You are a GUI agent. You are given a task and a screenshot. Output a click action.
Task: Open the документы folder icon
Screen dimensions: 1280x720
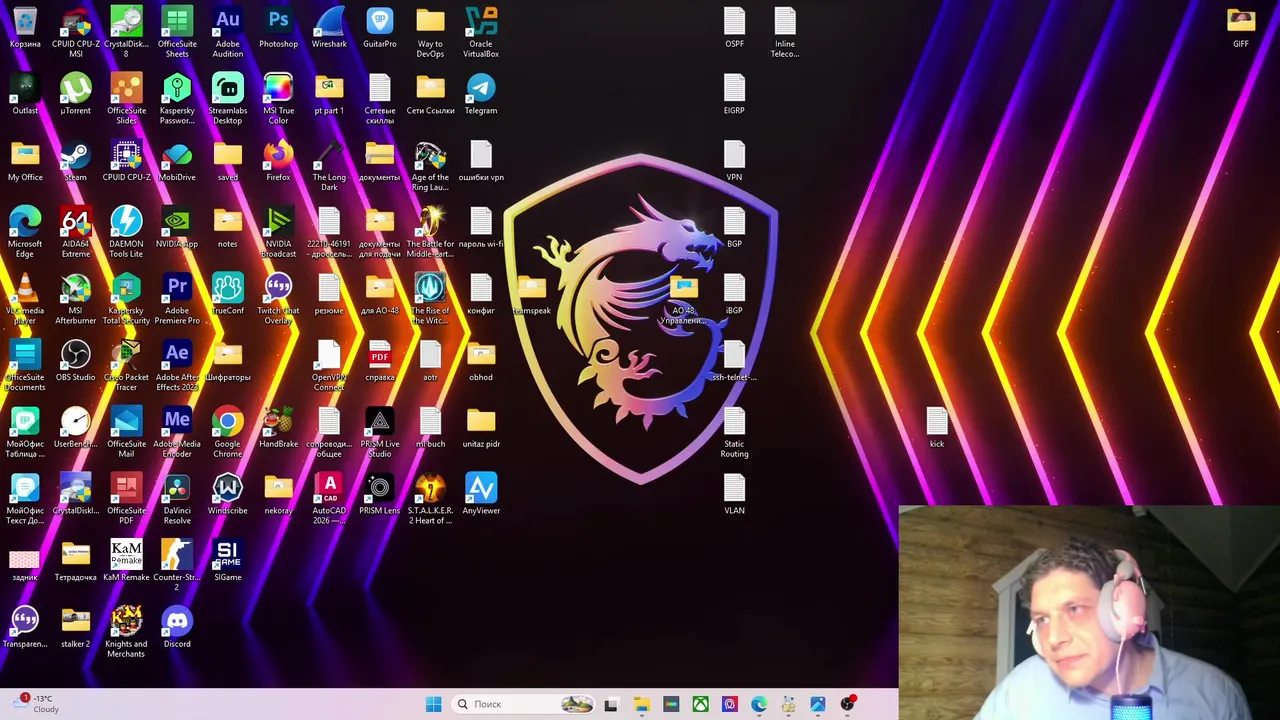380,162
